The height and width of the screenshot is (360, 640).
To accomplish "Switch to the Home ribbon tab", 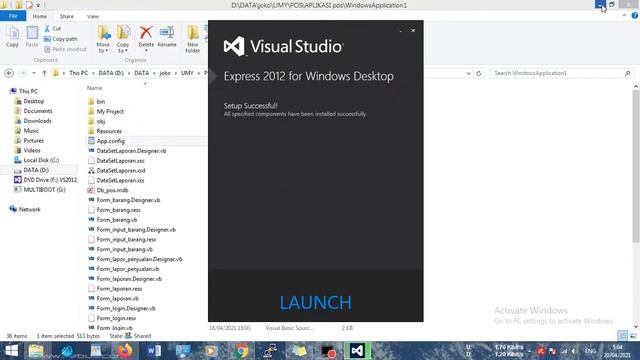I will [40, 16].
